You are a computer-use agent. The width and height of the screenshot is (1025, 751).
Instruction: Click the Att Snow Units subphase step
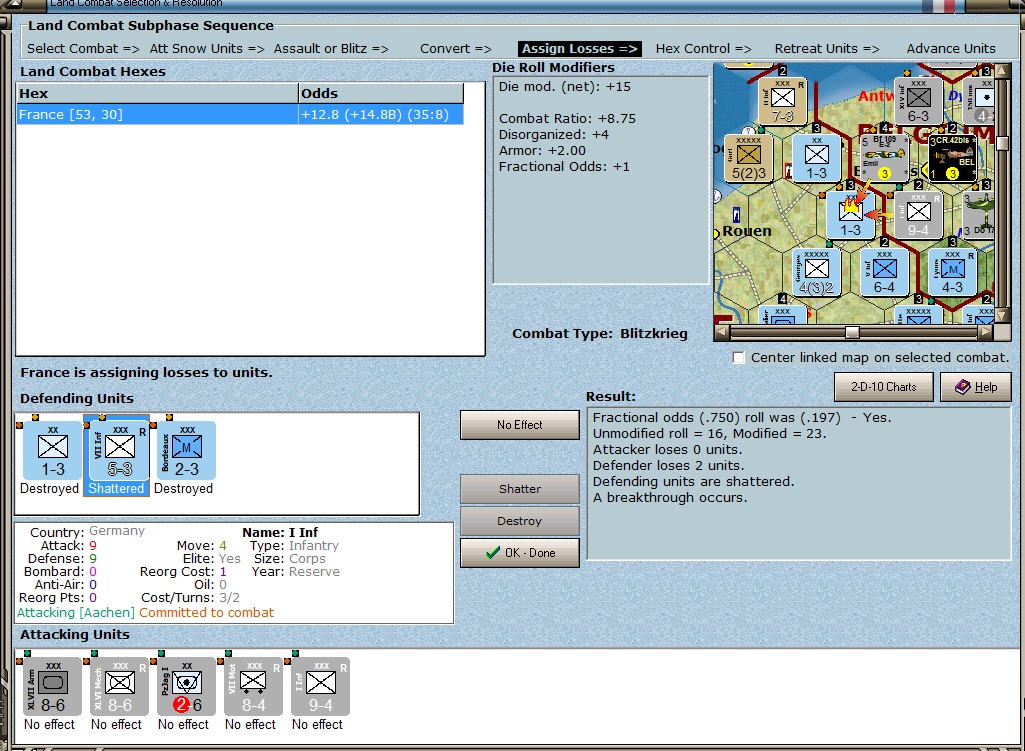click(x=207, y=48)
